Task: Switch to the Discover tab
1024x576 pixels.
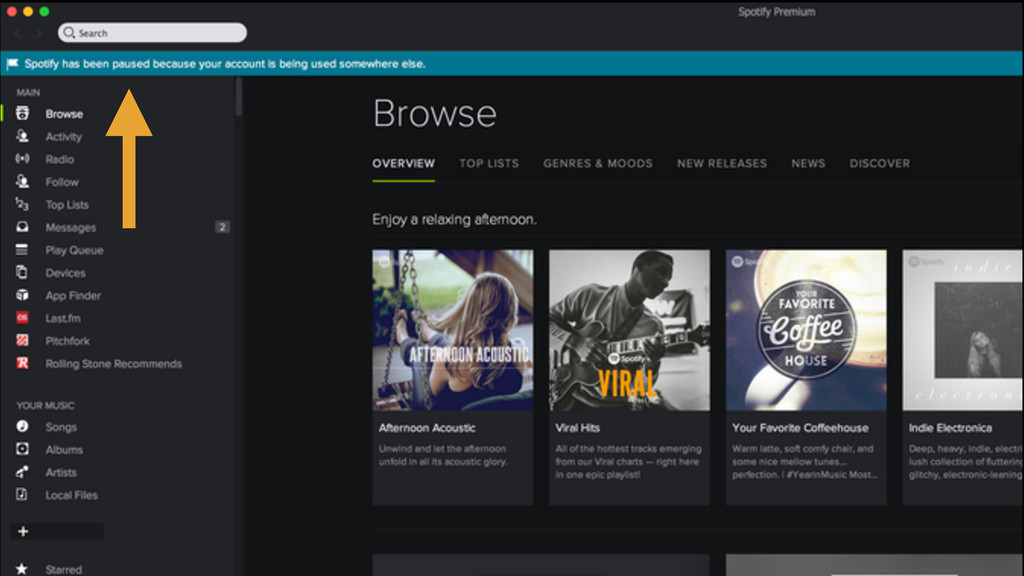Action: coord(880,163)
